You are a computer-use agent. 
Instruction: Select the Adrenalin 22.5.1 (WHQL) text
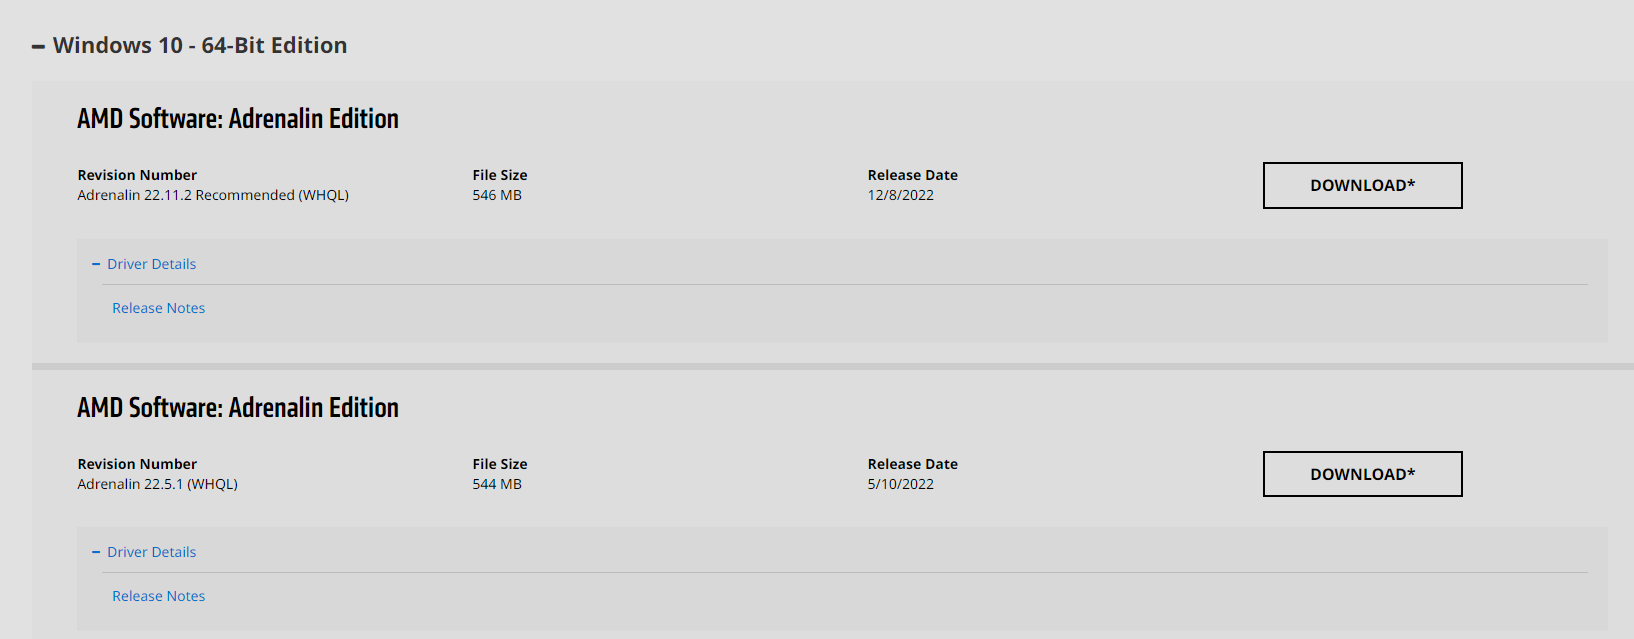coord(157,484)
